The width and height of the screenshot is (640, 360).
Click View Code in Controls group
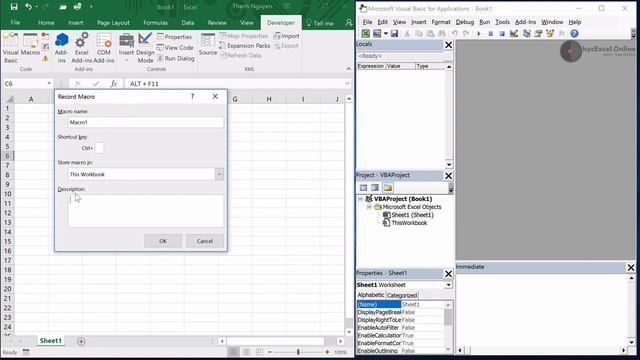click(x=175, y=48)
